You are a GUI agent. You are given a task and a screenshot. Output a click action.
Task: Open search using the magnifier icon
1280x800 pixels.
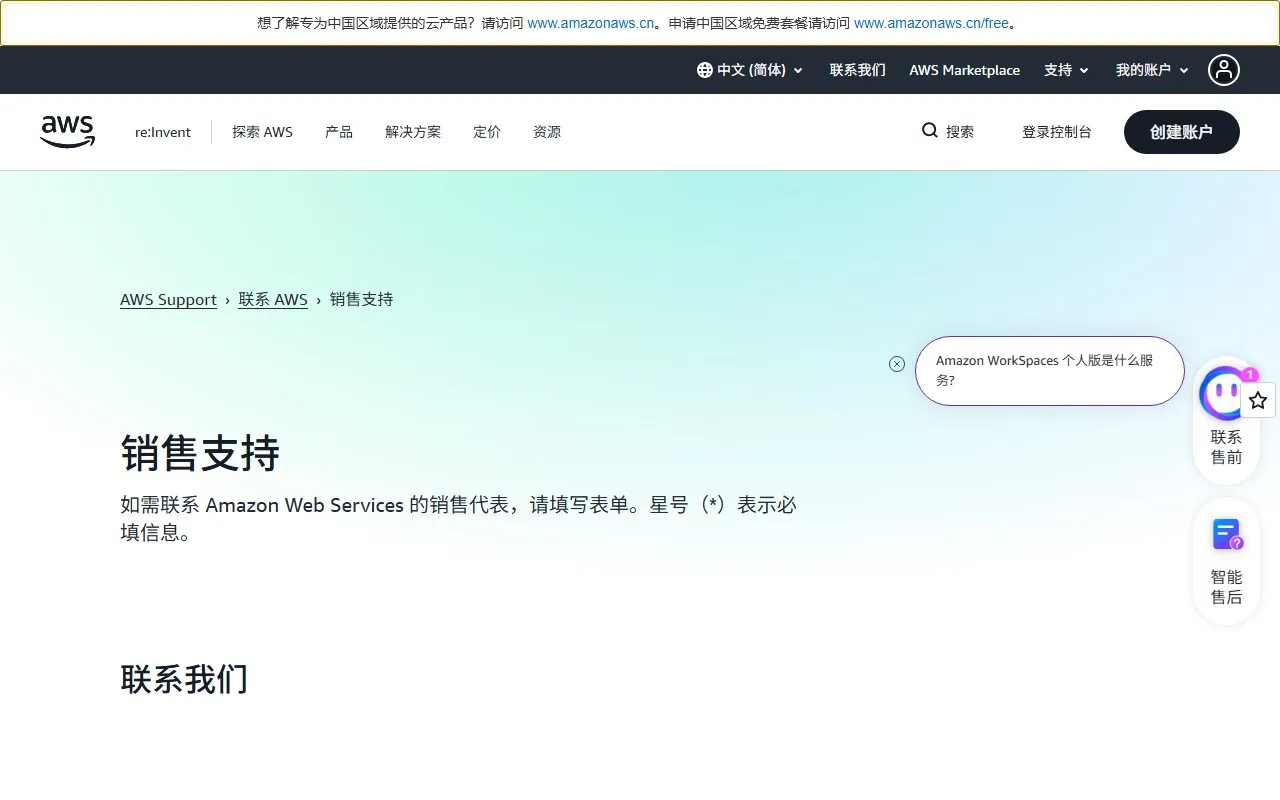pos(930,131)
